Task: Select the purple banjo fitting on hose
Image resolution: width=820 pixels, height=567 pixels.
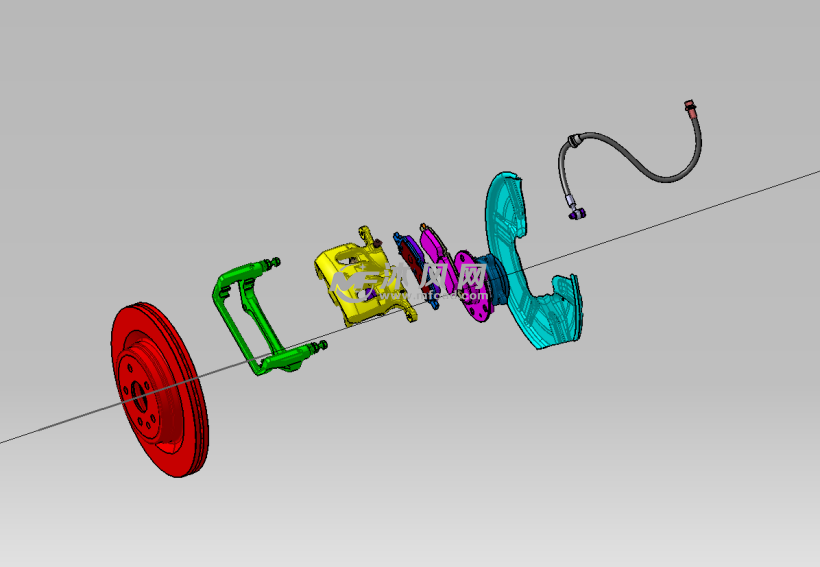Action: point(577,213)
